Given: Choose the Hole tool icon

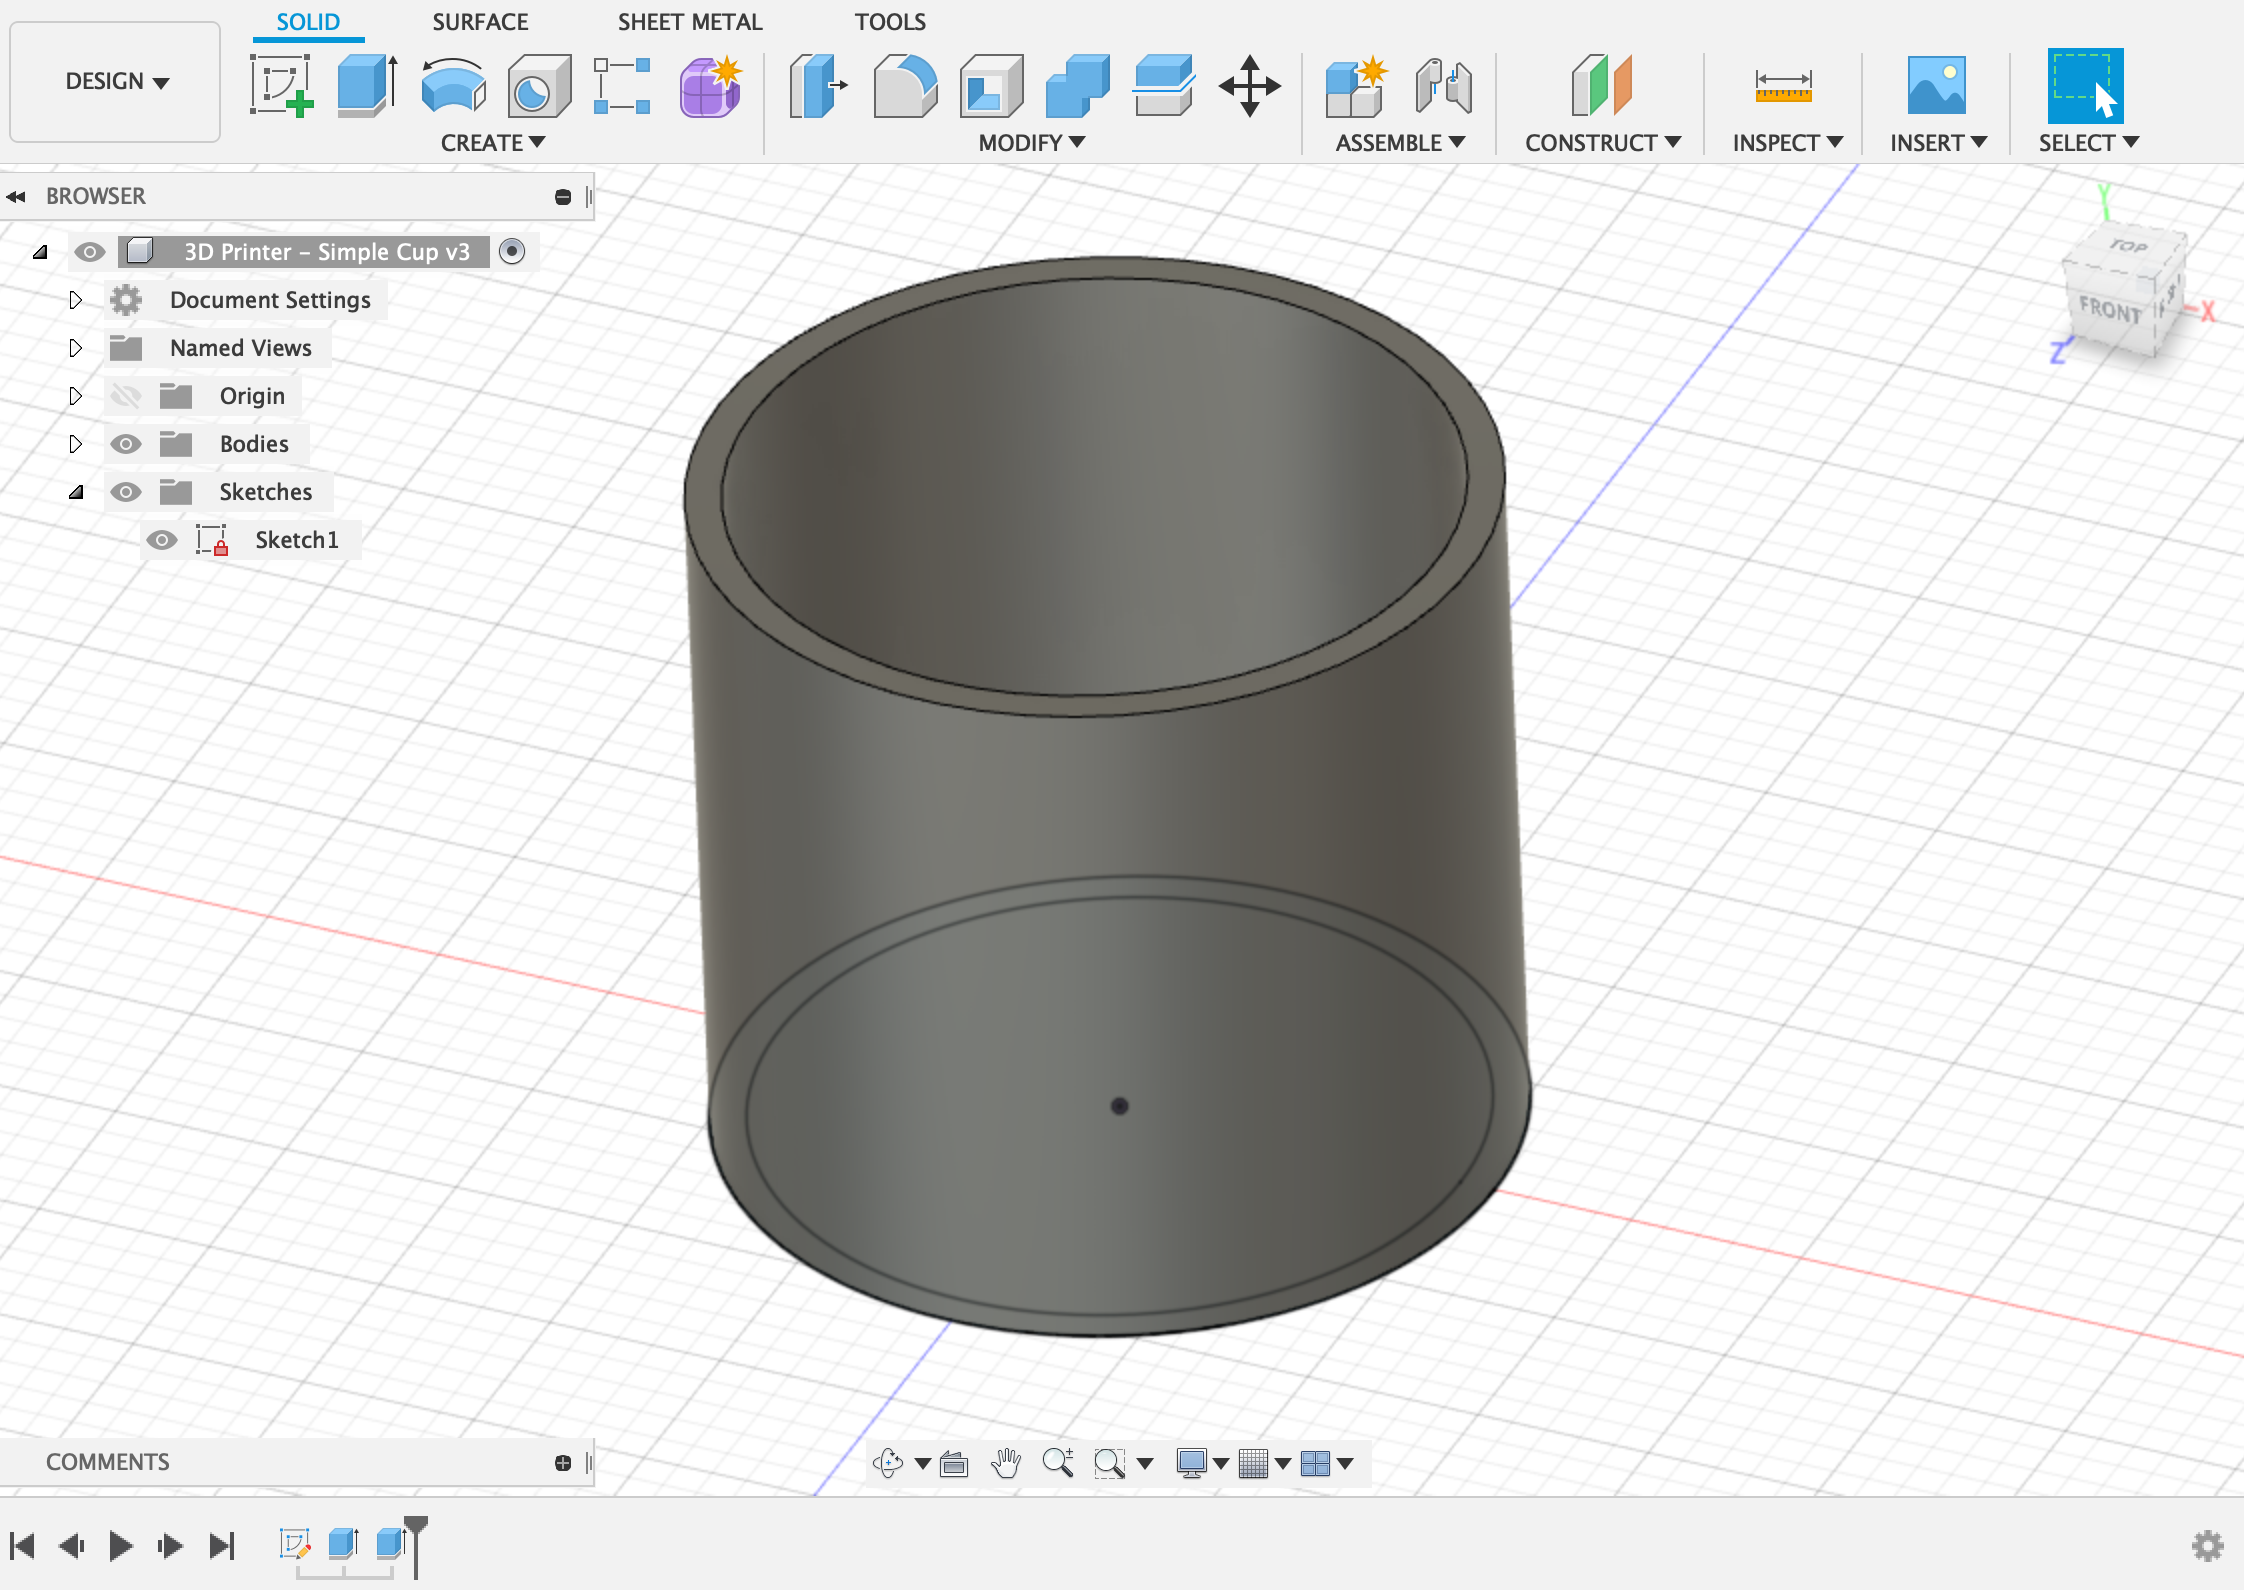Looking at the screenshot, I should pos(539,86).
